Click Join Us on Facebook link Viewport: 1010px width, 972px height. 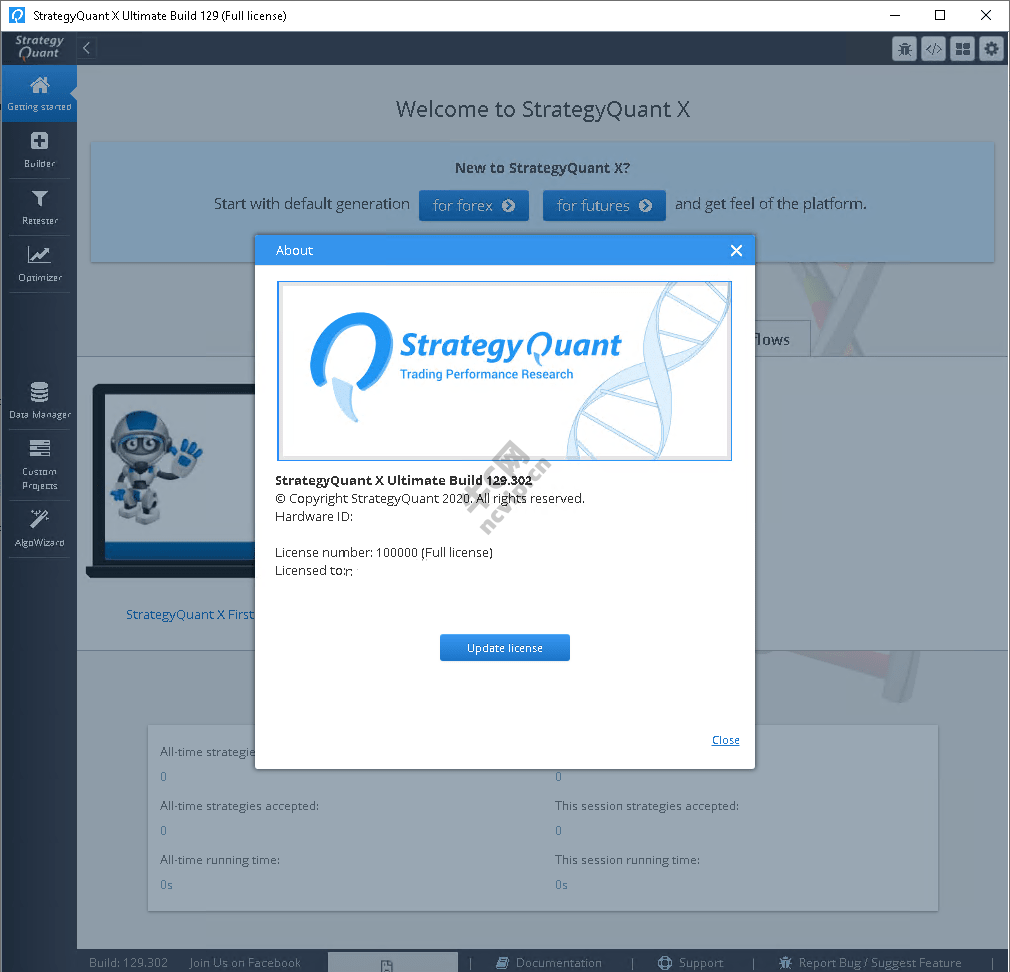(245, 962)
